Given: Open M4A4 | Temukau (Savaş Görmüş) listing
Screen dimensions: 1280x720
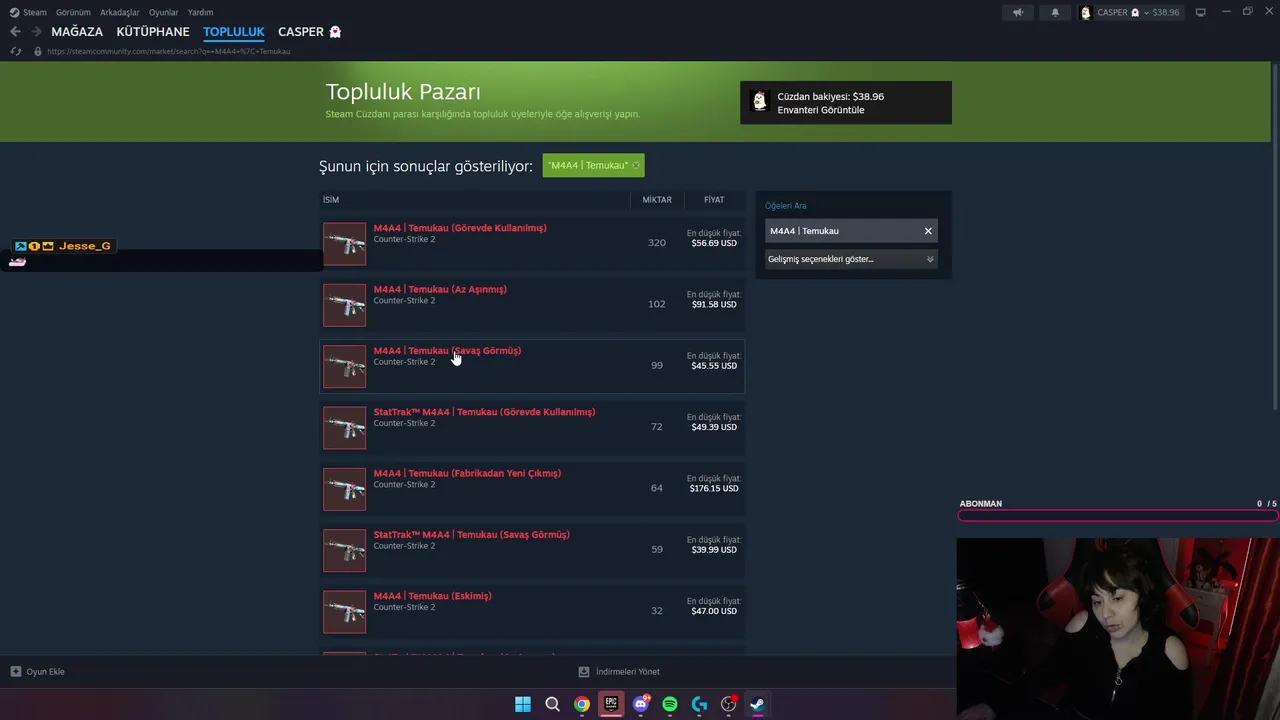Looking at the screenshot, I should [x=447, y=351].
